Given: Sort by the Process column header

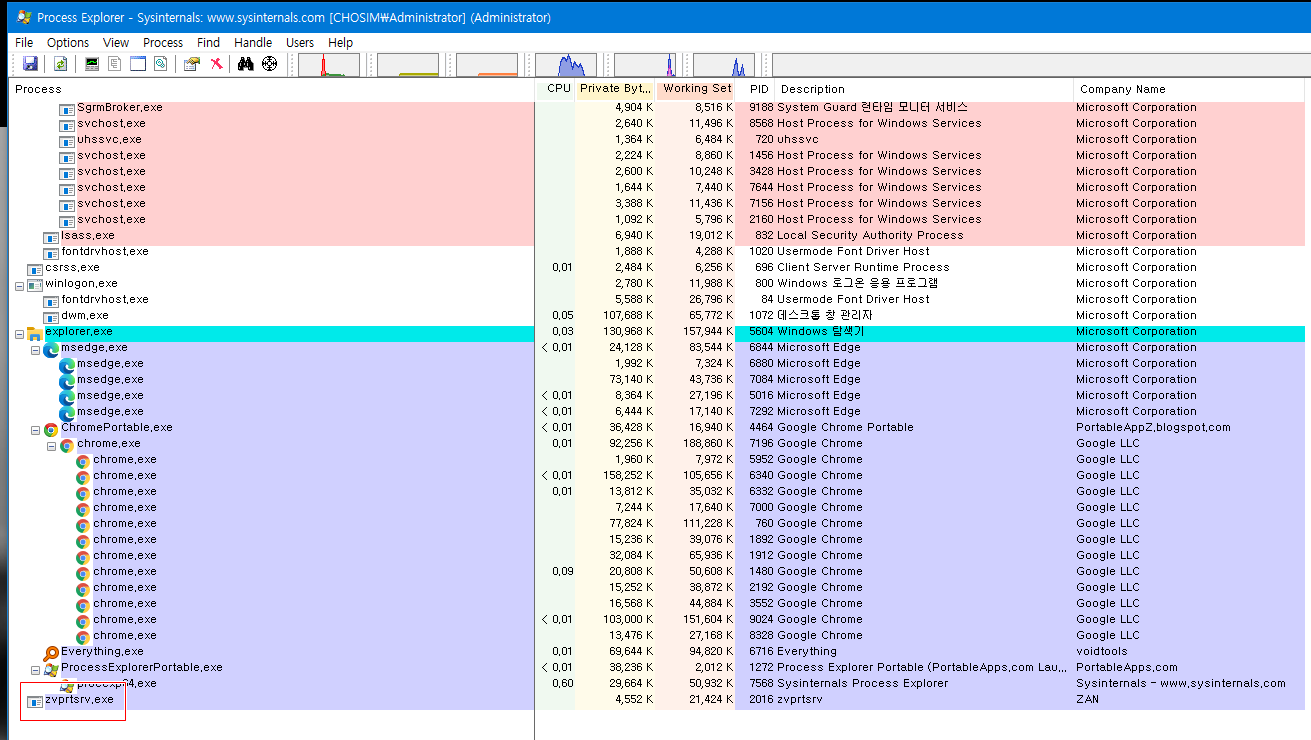Looking at the screenshot, I should coord(273,89).
